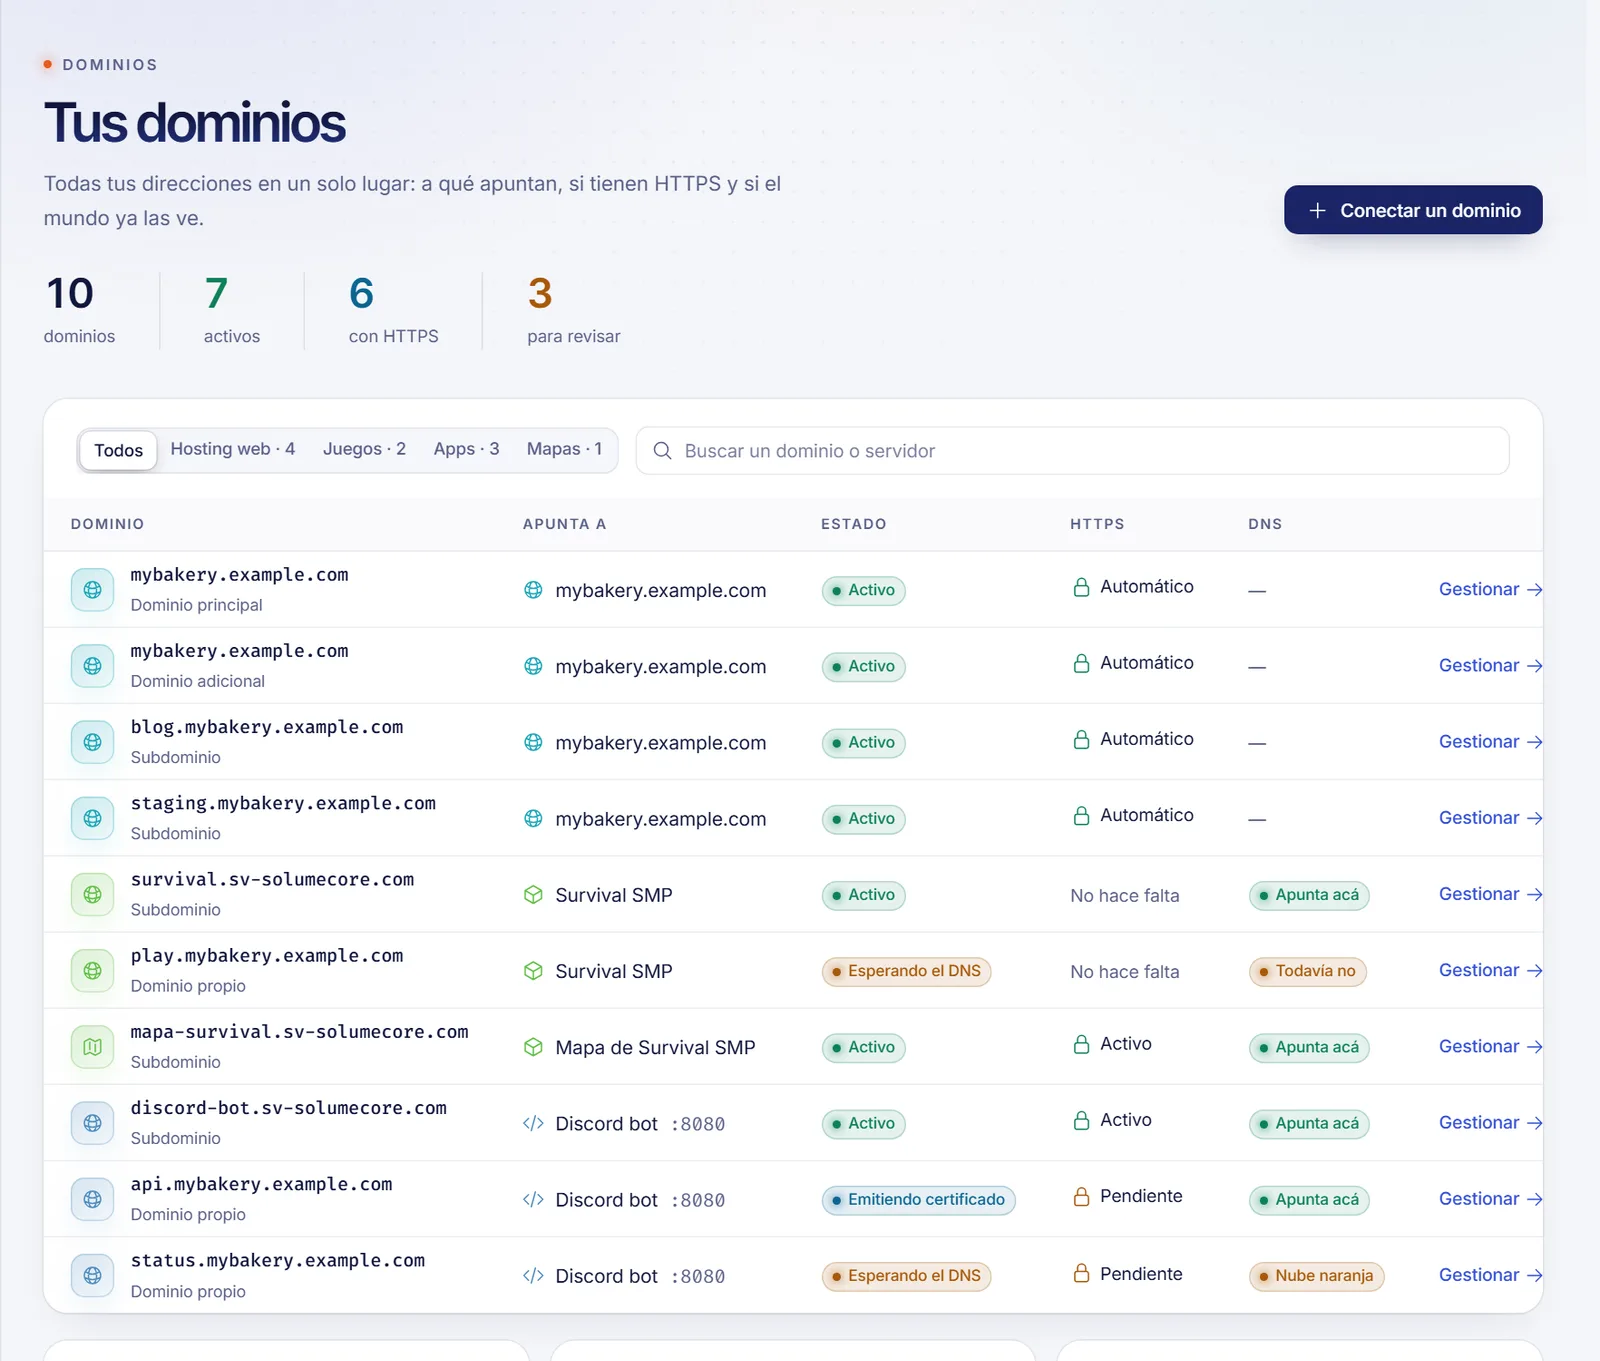Click the DOMINIO column header

[x=107, y=524]
